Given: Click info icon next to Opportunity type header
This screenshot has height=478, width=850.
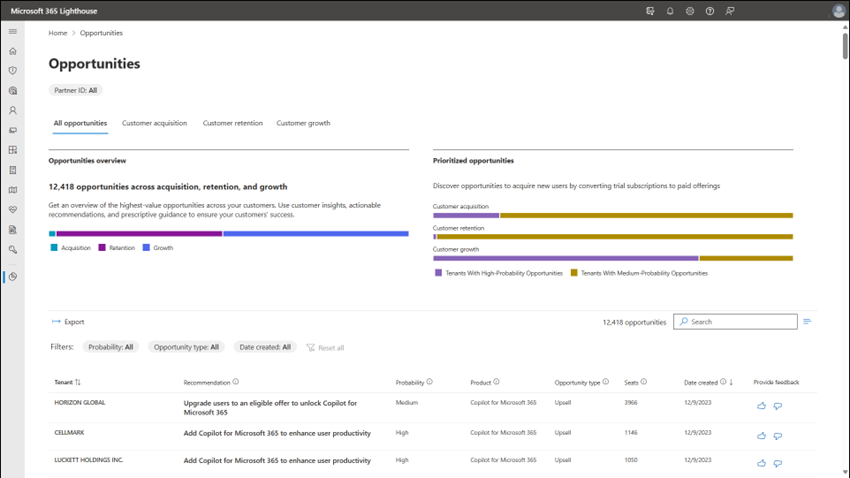Looking at the screenshot, I should tap(606, 382).
